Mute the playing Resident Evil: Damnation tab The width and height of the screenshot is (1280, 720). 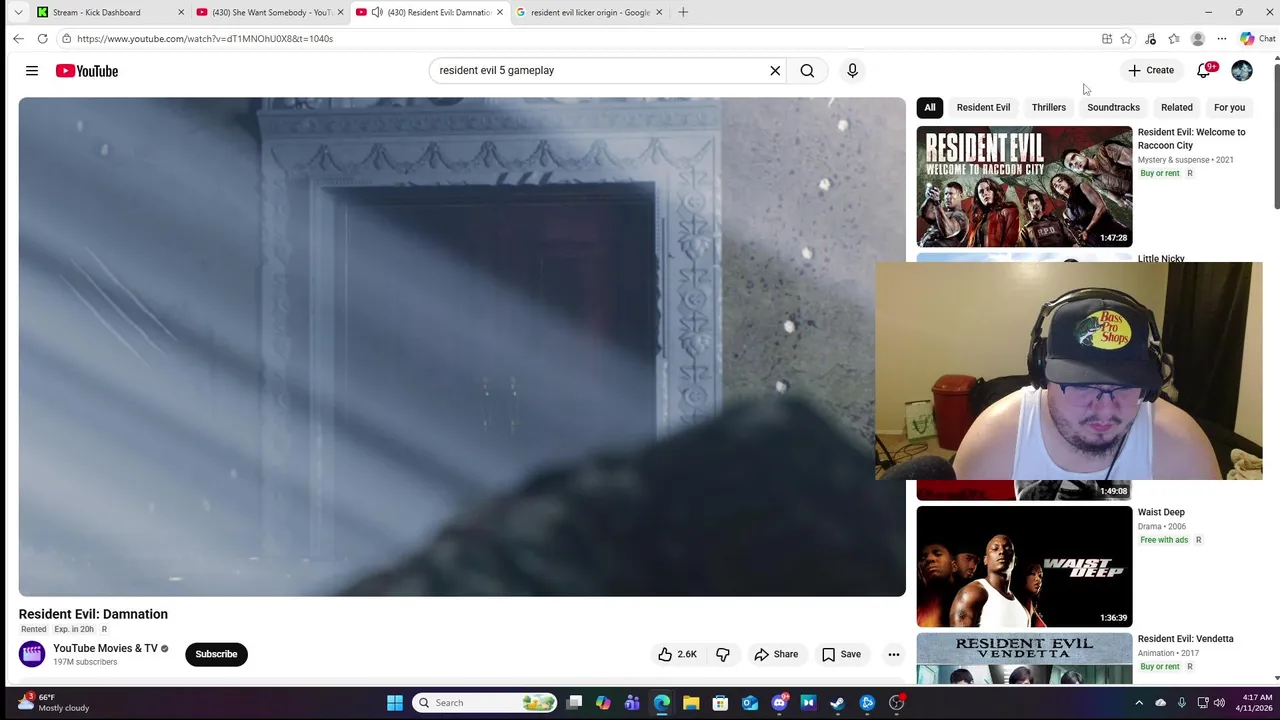coord(377,12)
